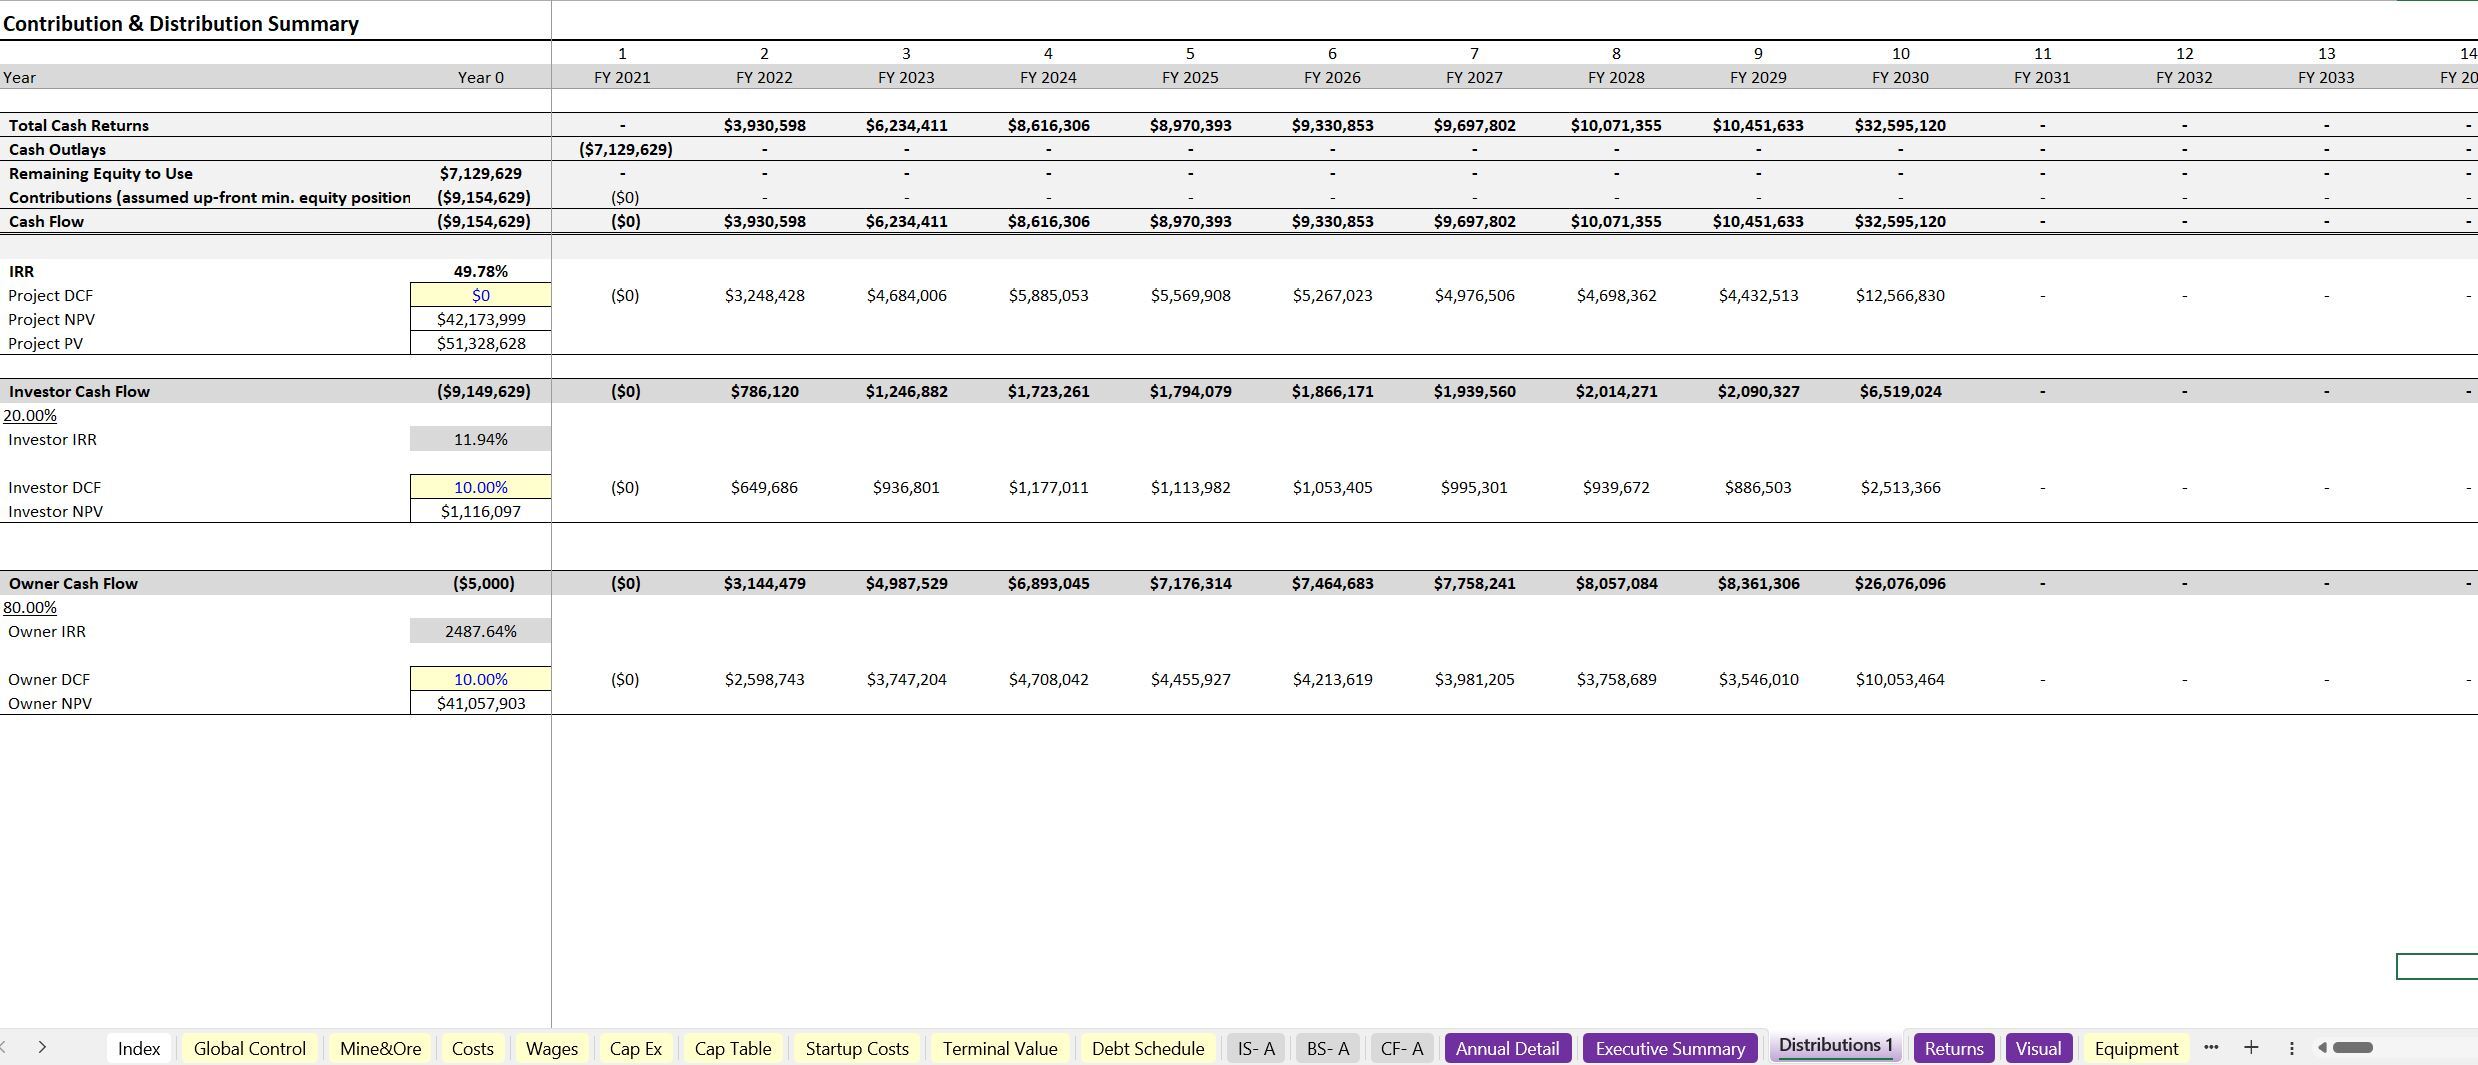Image resolution: width=2478 pixels, height=1065 pixels.
Task: Switch to the Global Control sheet
Action: (x=249, y=1048)
